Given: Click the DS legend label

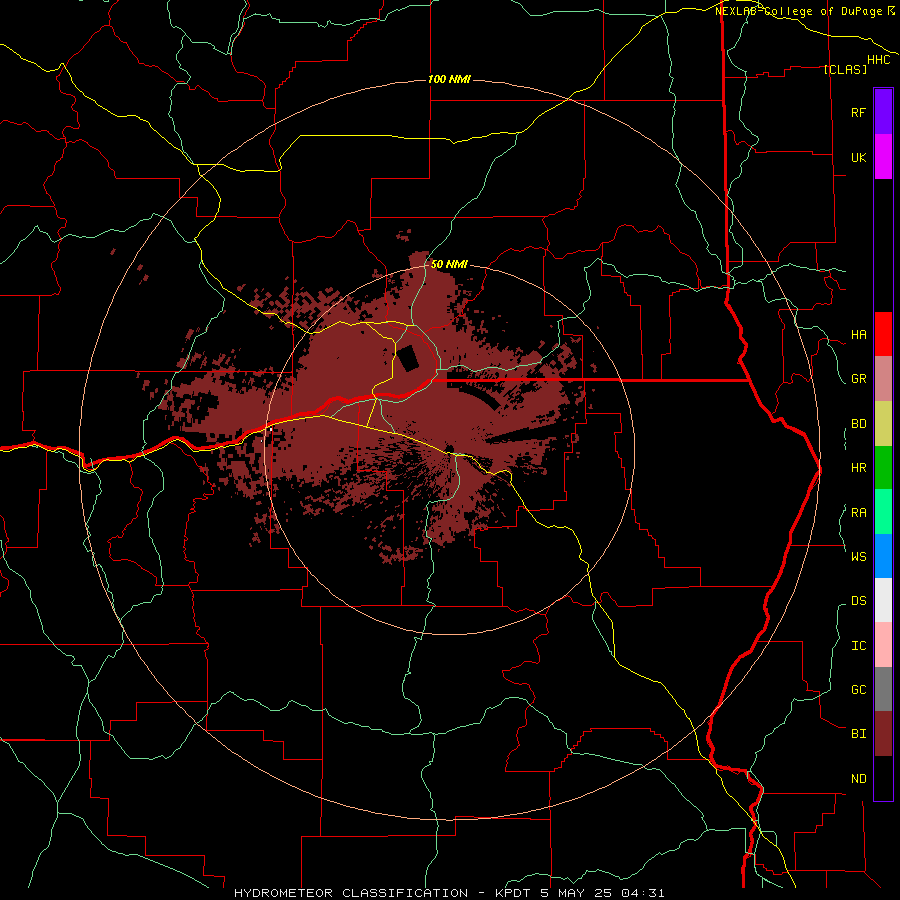Looking at the screenshot, I should coord(858,601).
